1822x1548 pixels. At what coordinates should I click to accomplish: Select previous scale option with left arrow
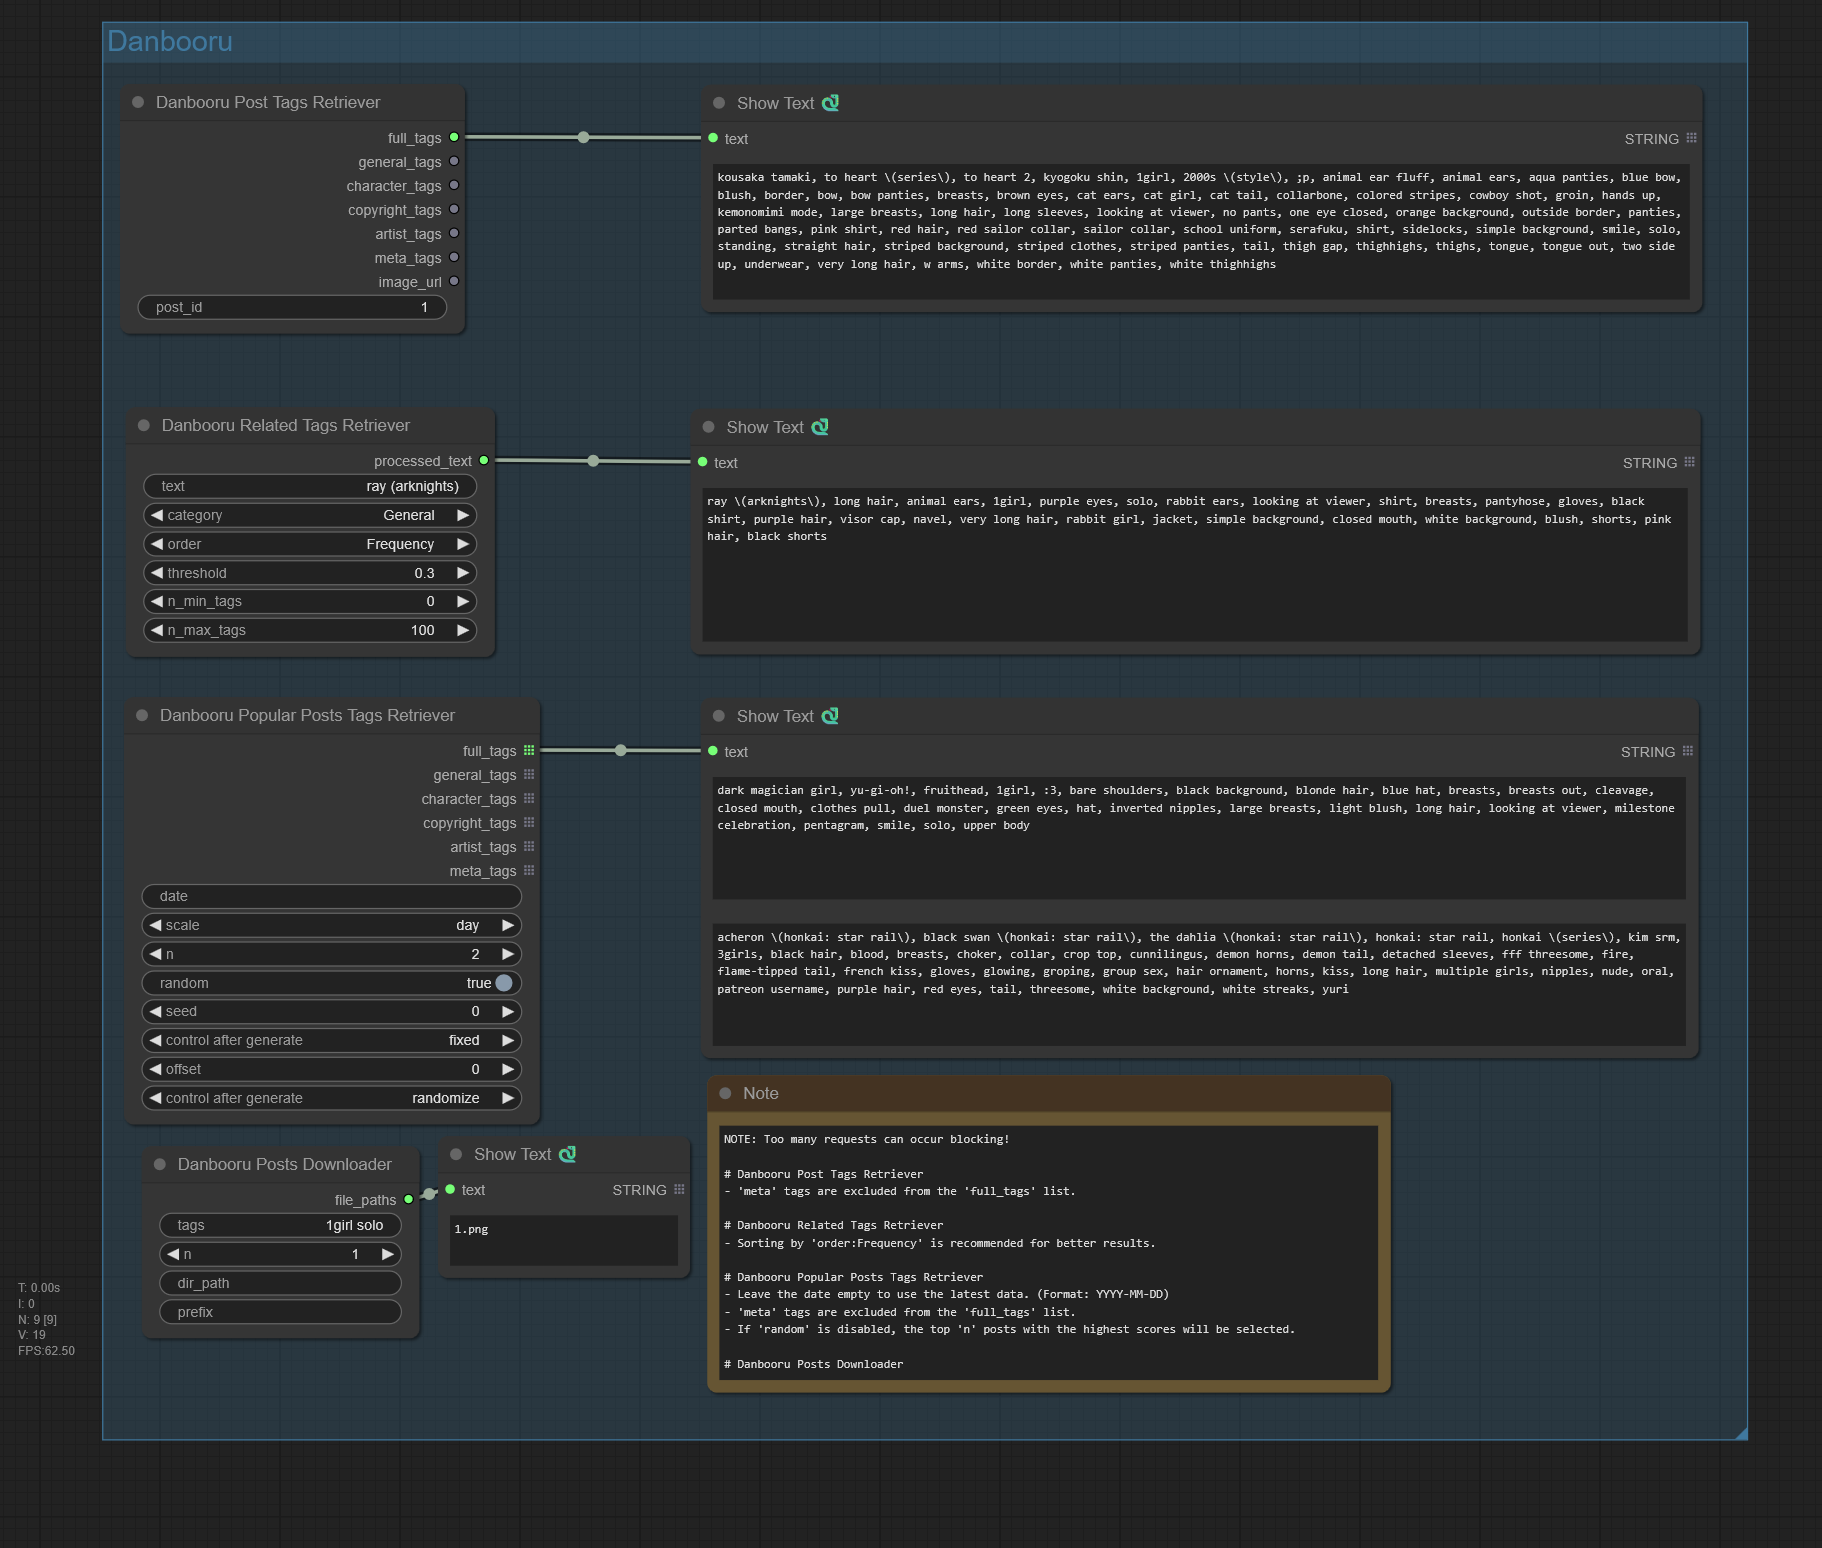[x=155, y=925]
